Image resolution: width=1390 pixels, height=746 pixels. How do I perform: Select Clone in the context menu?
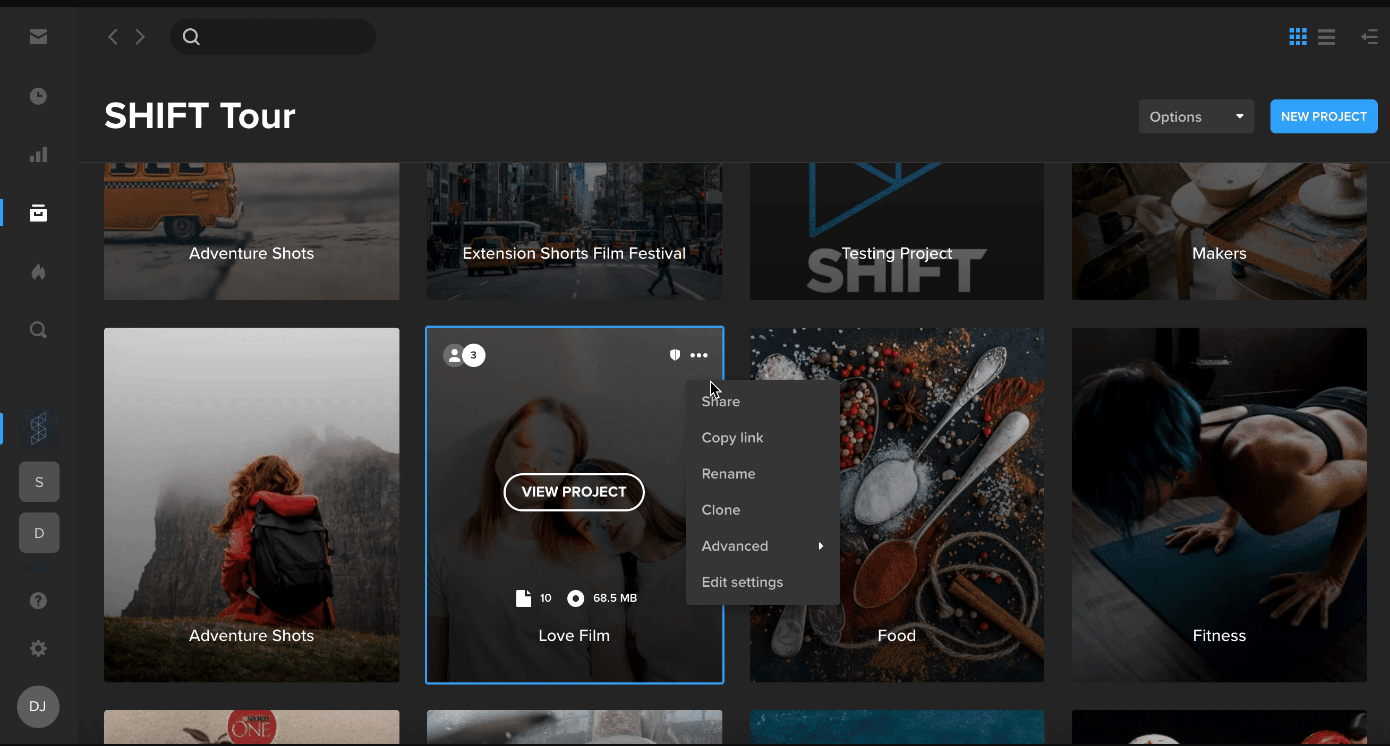tap(721, 509)
